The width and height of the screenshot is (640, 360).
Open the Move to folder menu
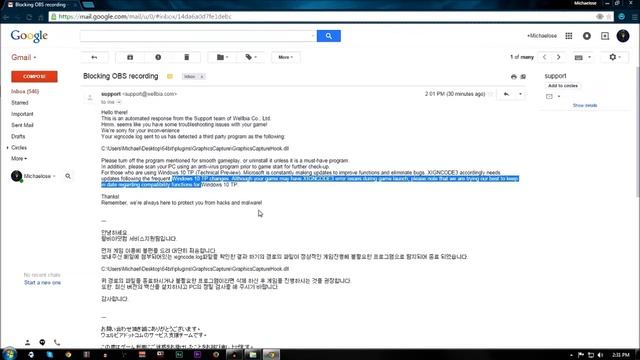[222, 57]
